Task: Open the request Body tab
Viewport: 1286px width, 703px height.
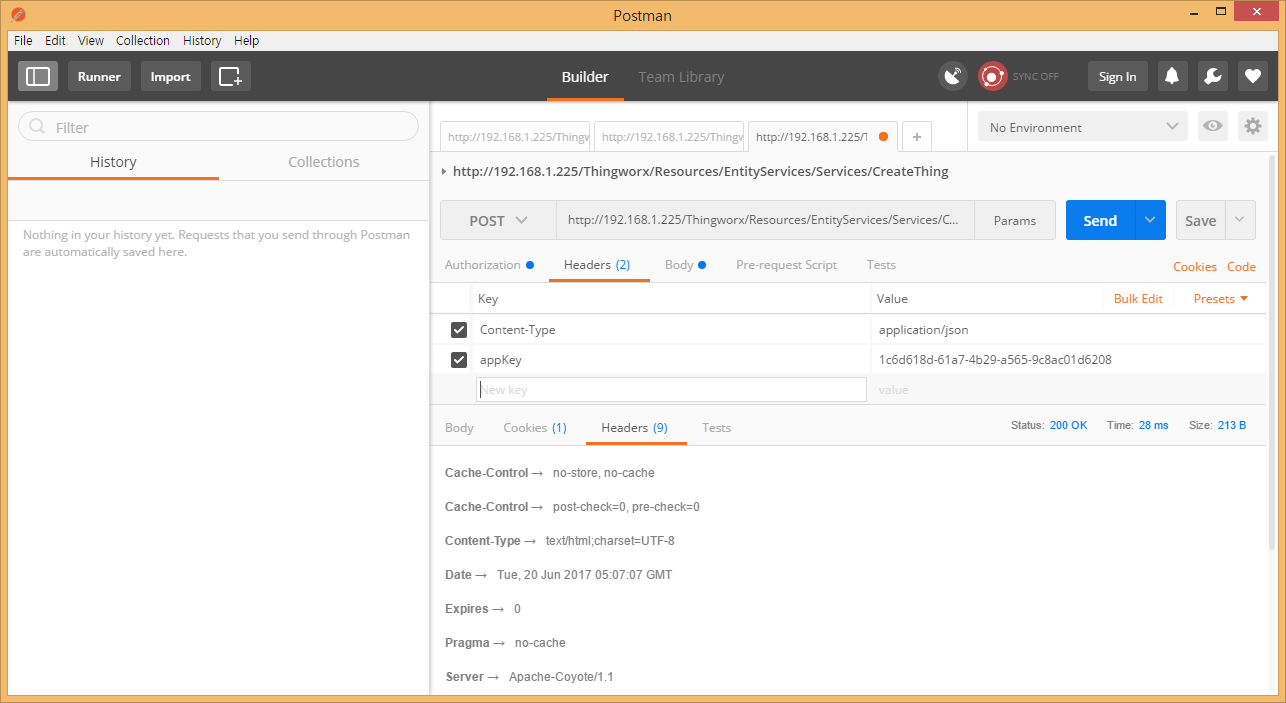Action: (x=685, y=265)
